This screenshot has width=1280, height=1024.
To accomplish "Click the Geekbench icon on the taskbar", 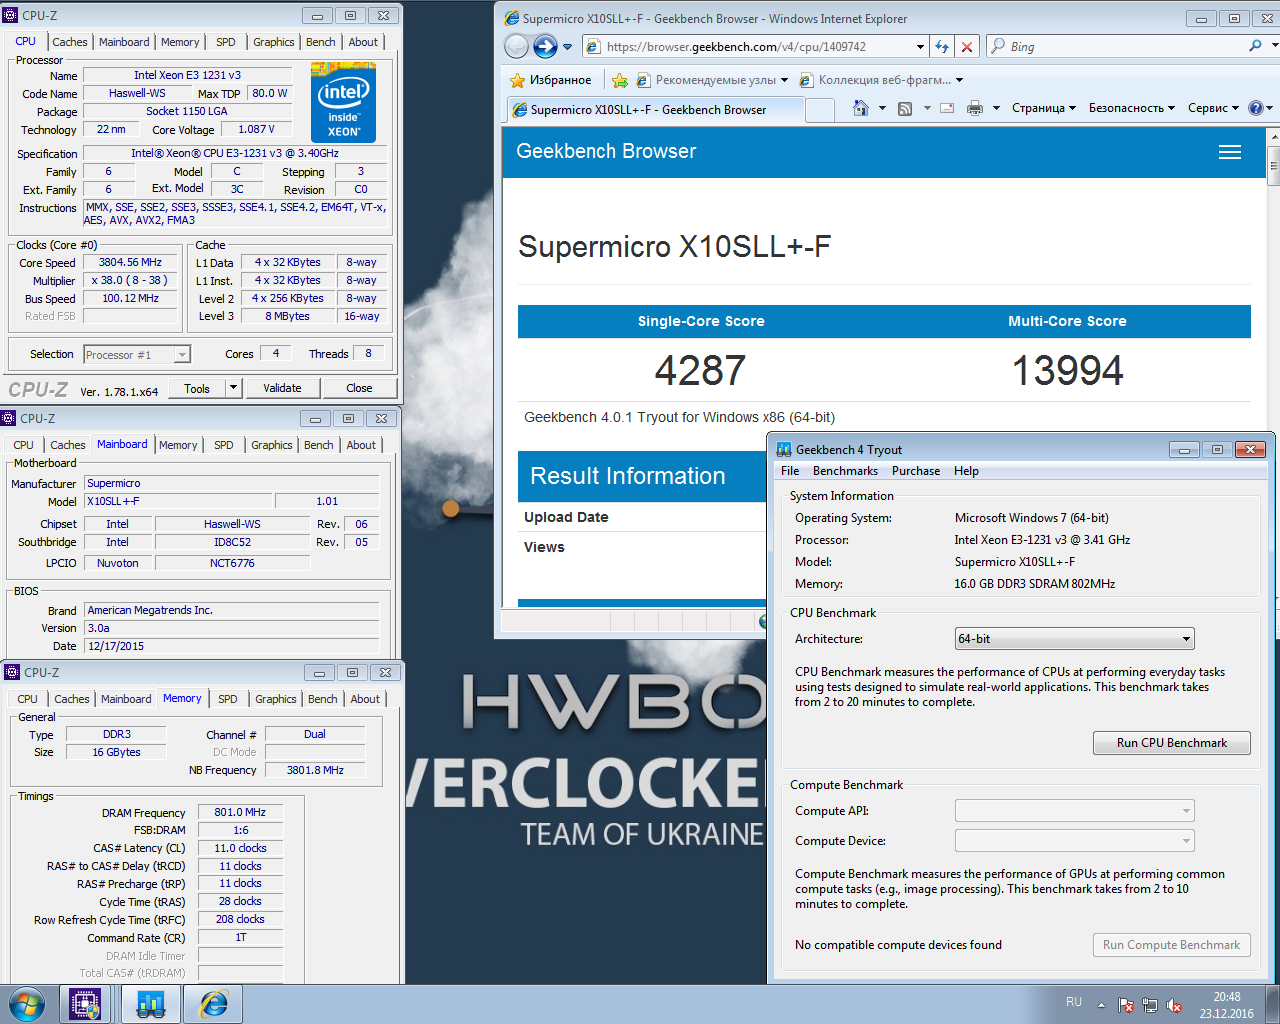I will [151, 1004].
